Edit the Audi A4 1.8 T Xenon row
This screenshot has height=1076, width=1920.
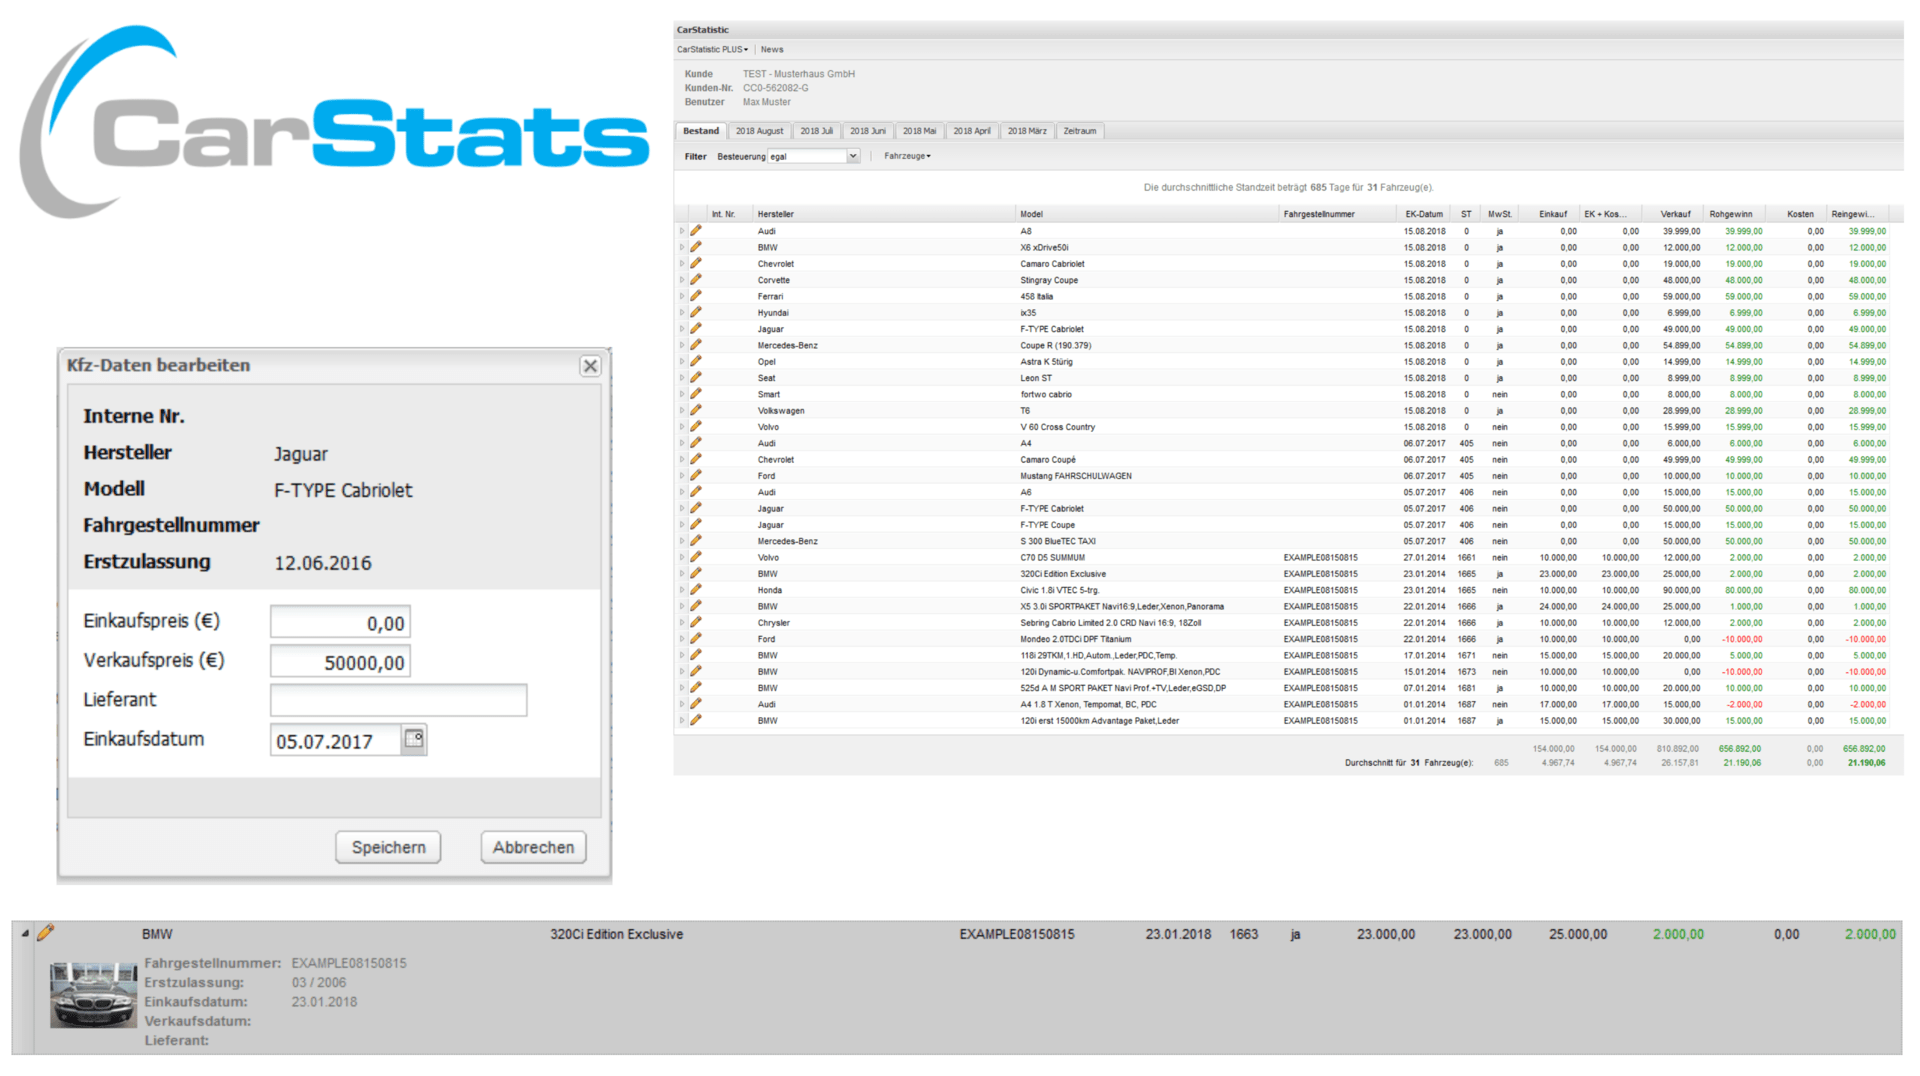pos(696,704)
